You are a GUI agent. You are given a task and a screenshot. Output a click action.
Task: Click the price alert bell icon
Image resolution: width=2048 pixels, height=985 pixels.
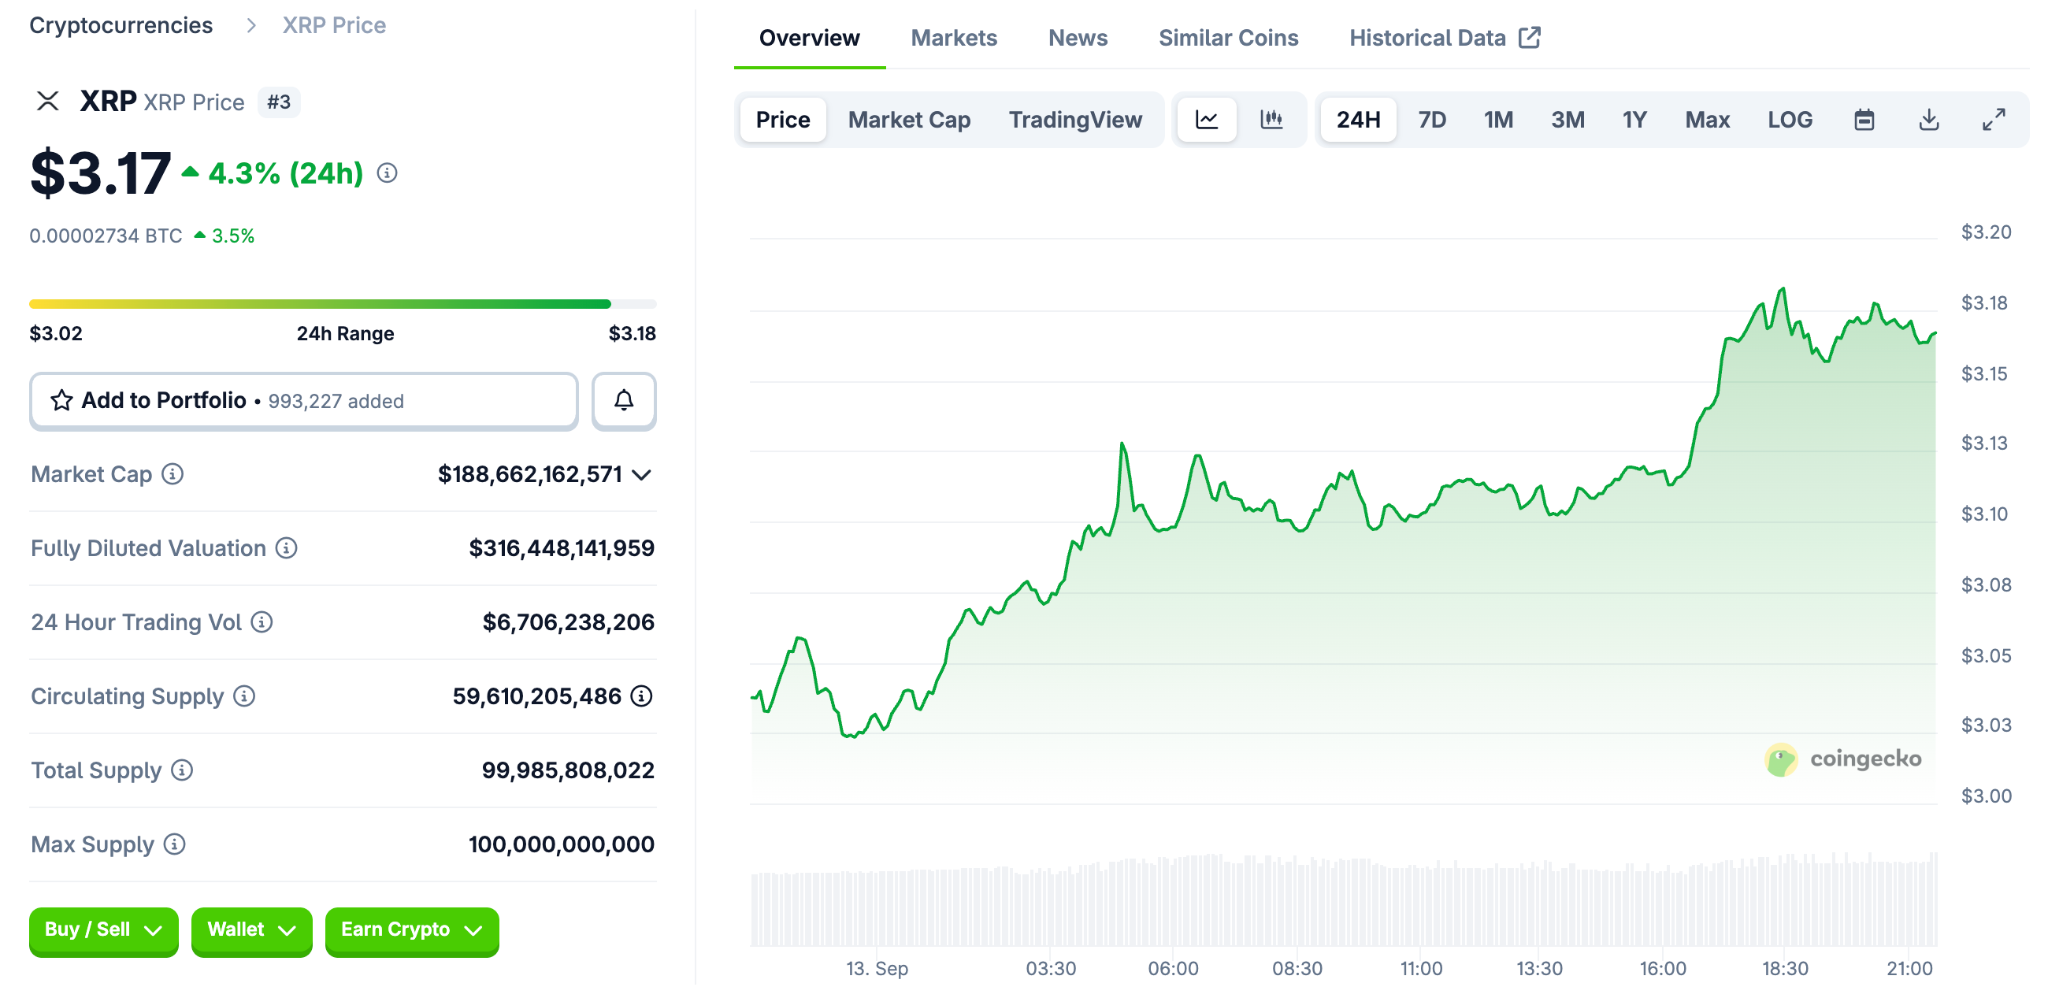[624, 400]
